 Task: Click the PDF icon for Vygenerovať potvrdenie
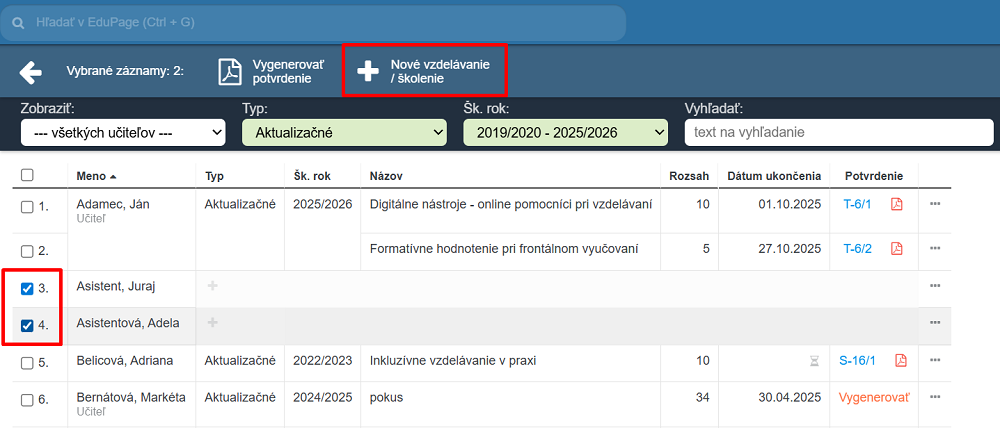point(231,72)
